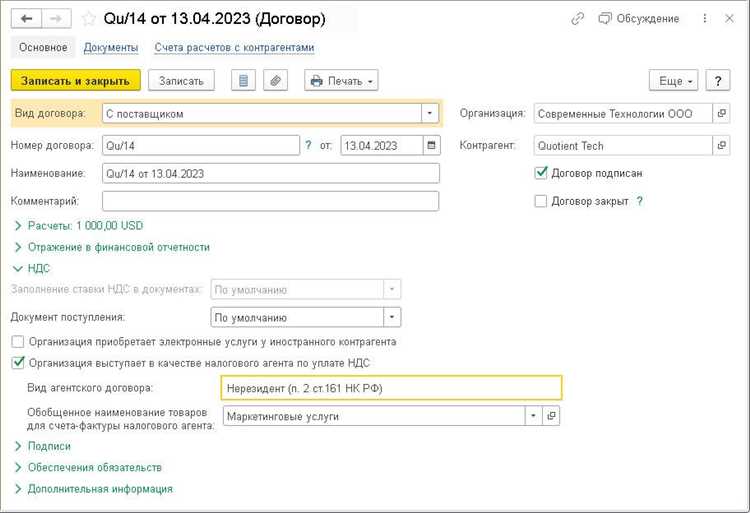The width and height of the screenshot is (750, 513).
Task: Go back with the left arrow button
Action: click(x=26, y=19)
